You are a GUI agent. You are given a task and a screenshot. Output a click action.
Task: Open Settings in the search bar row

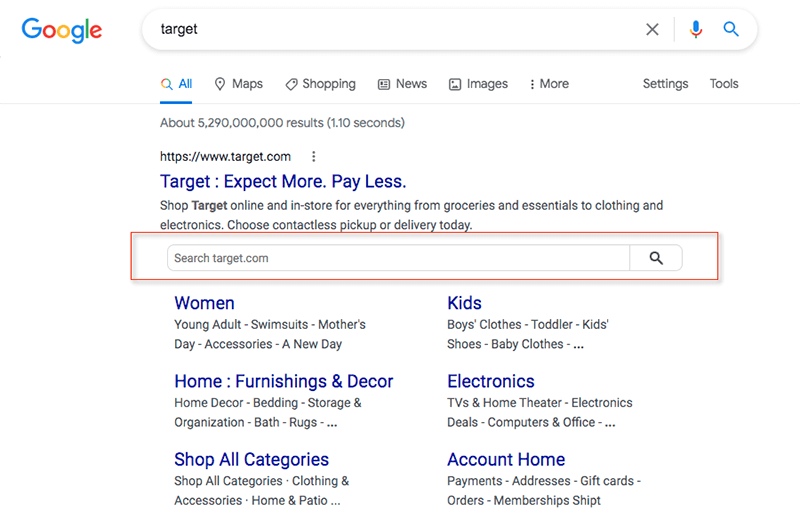coord(665,84)
